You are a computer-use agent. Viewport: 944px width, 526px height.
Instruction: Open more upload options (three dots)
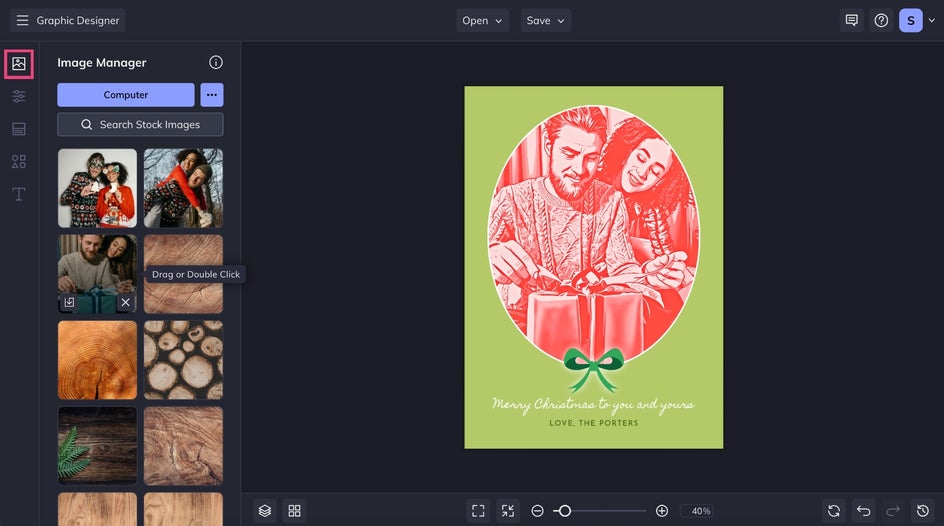pos(212,94)
